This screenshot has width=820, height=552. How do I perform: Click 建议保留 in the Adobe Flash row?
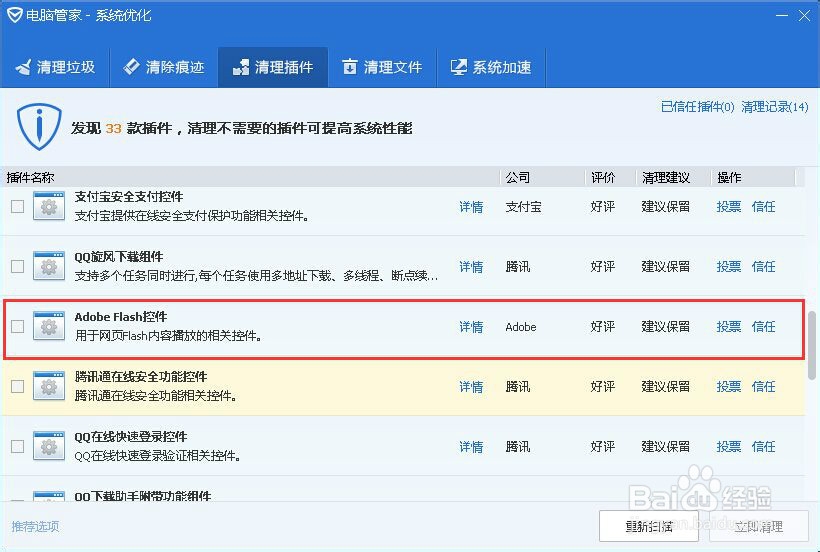pyautogui.click(x=666, y=327)
